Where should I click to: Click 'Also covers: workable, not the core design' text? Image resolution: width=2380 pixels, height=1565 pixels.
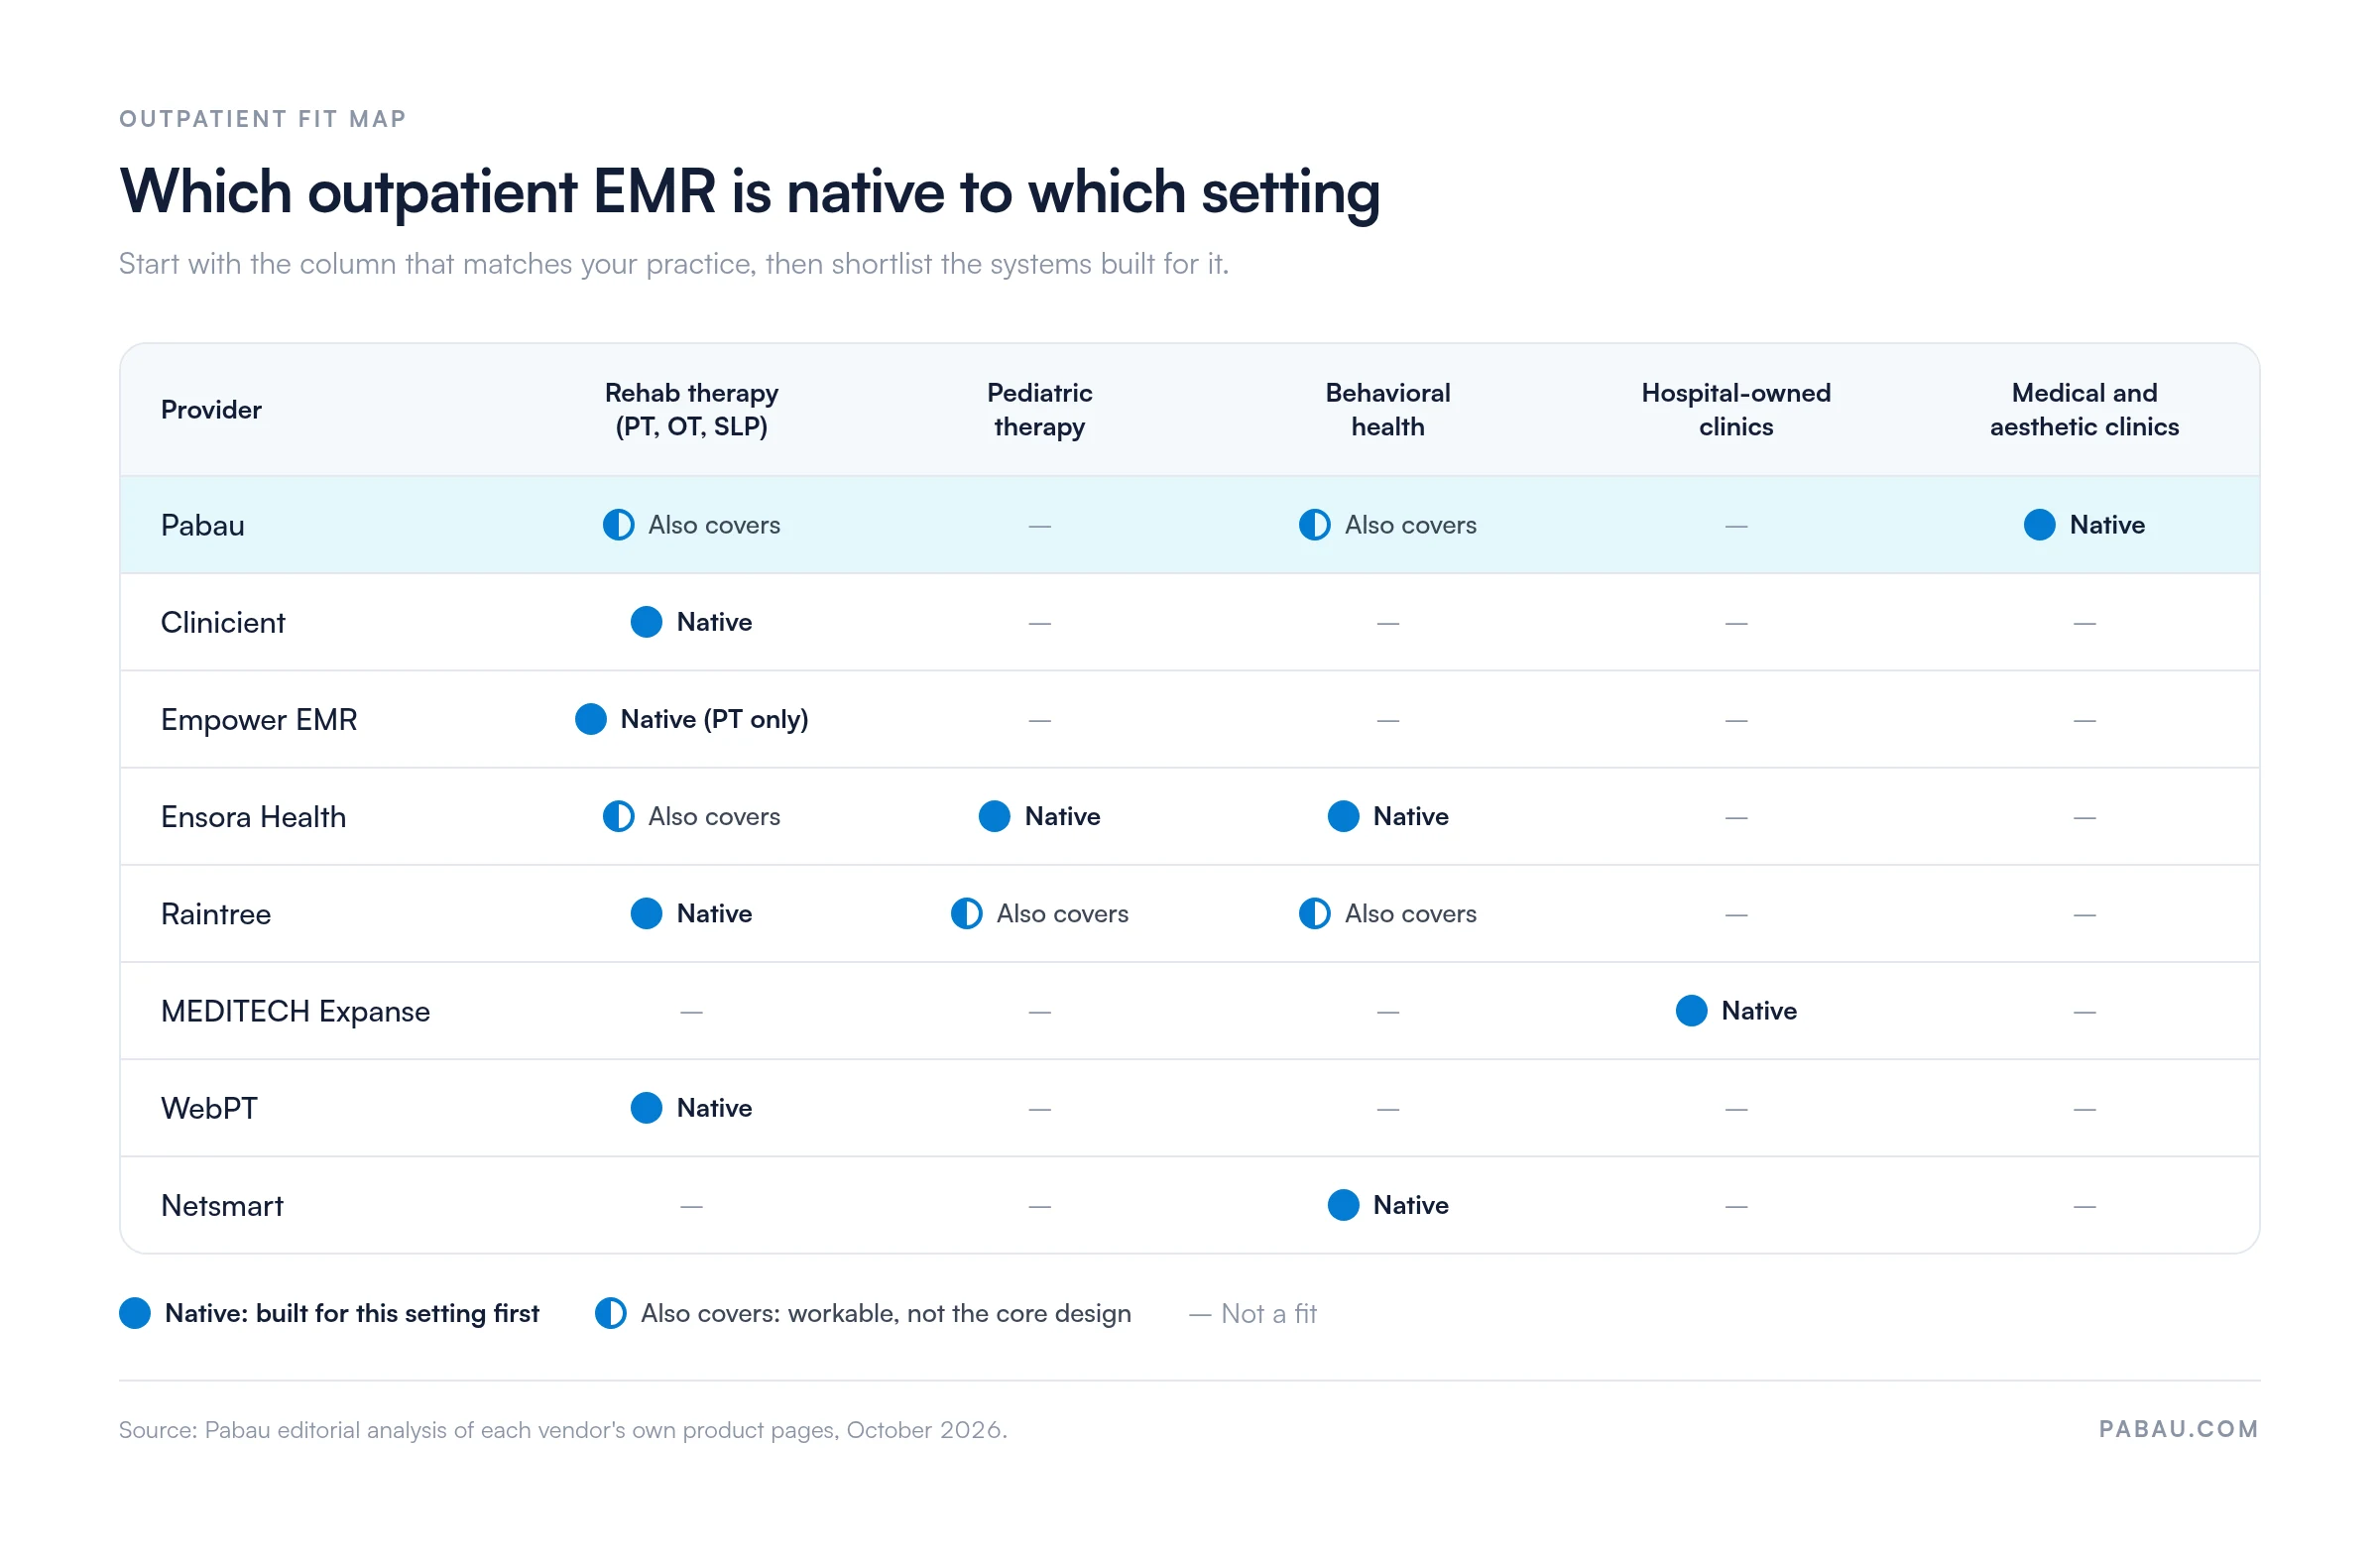pyautogui.click(x=886, y=1313)
